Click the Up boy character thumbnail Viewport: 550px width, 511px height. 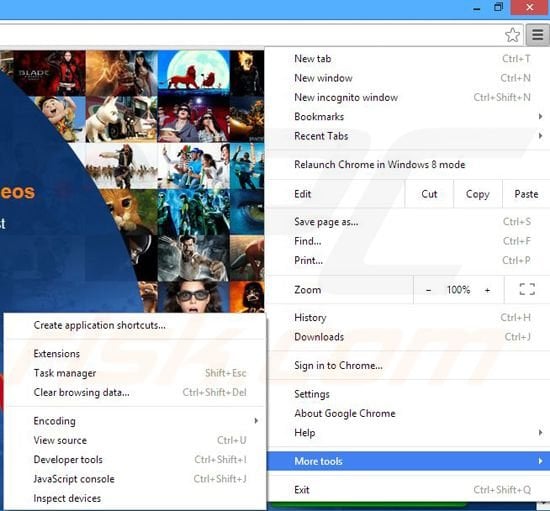[x=60, y=119]
